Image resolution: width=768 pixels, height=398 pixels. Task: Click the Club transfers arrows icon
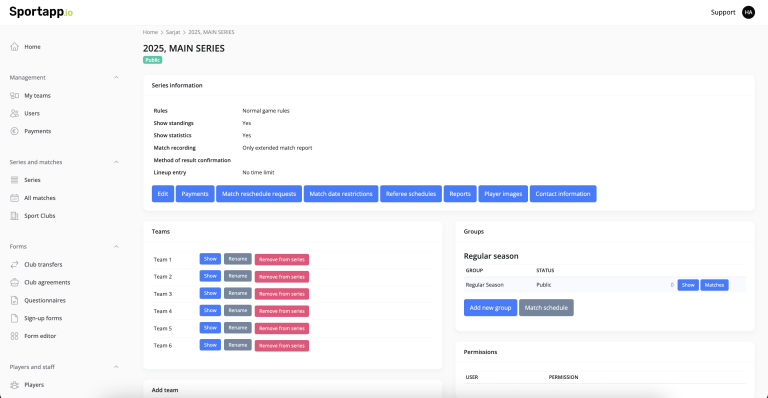tap(14, 264)
